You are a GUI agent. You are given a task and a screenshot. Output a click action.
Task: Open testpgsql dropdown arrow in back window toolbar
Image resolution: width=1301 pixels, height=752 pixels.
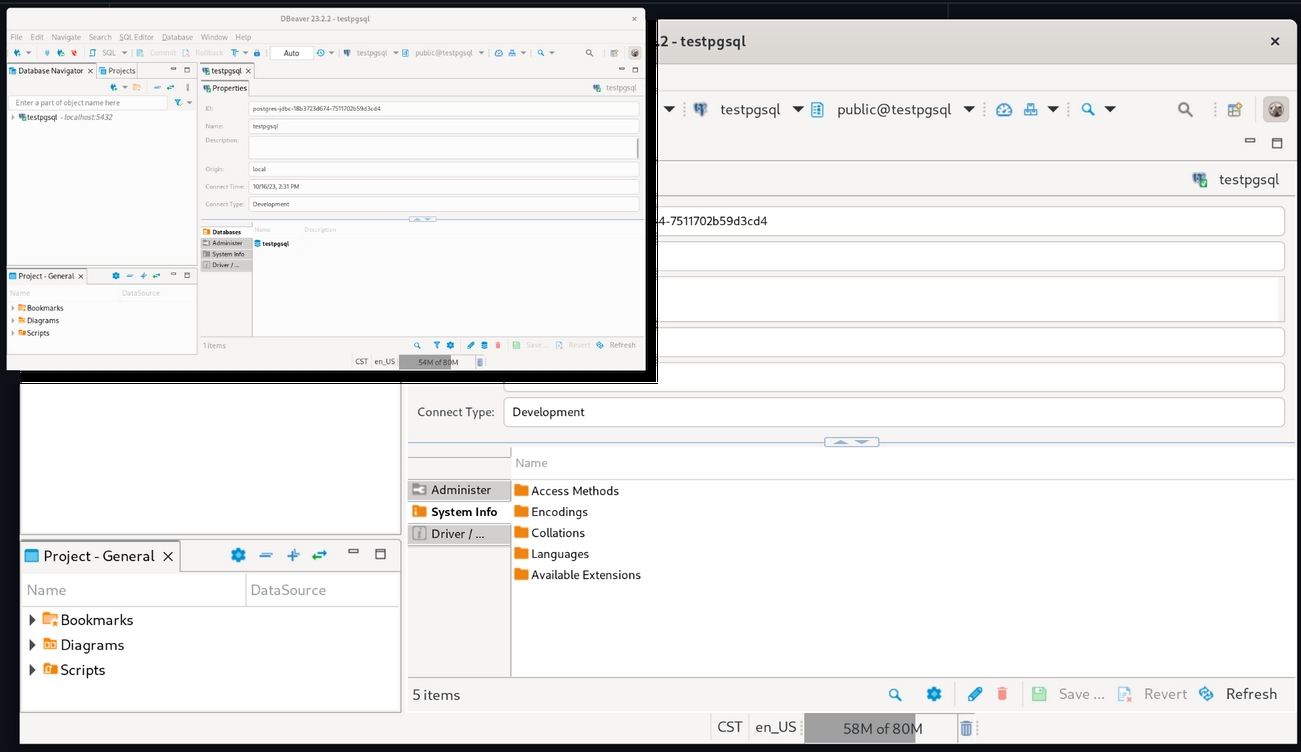tap(798, 110)
